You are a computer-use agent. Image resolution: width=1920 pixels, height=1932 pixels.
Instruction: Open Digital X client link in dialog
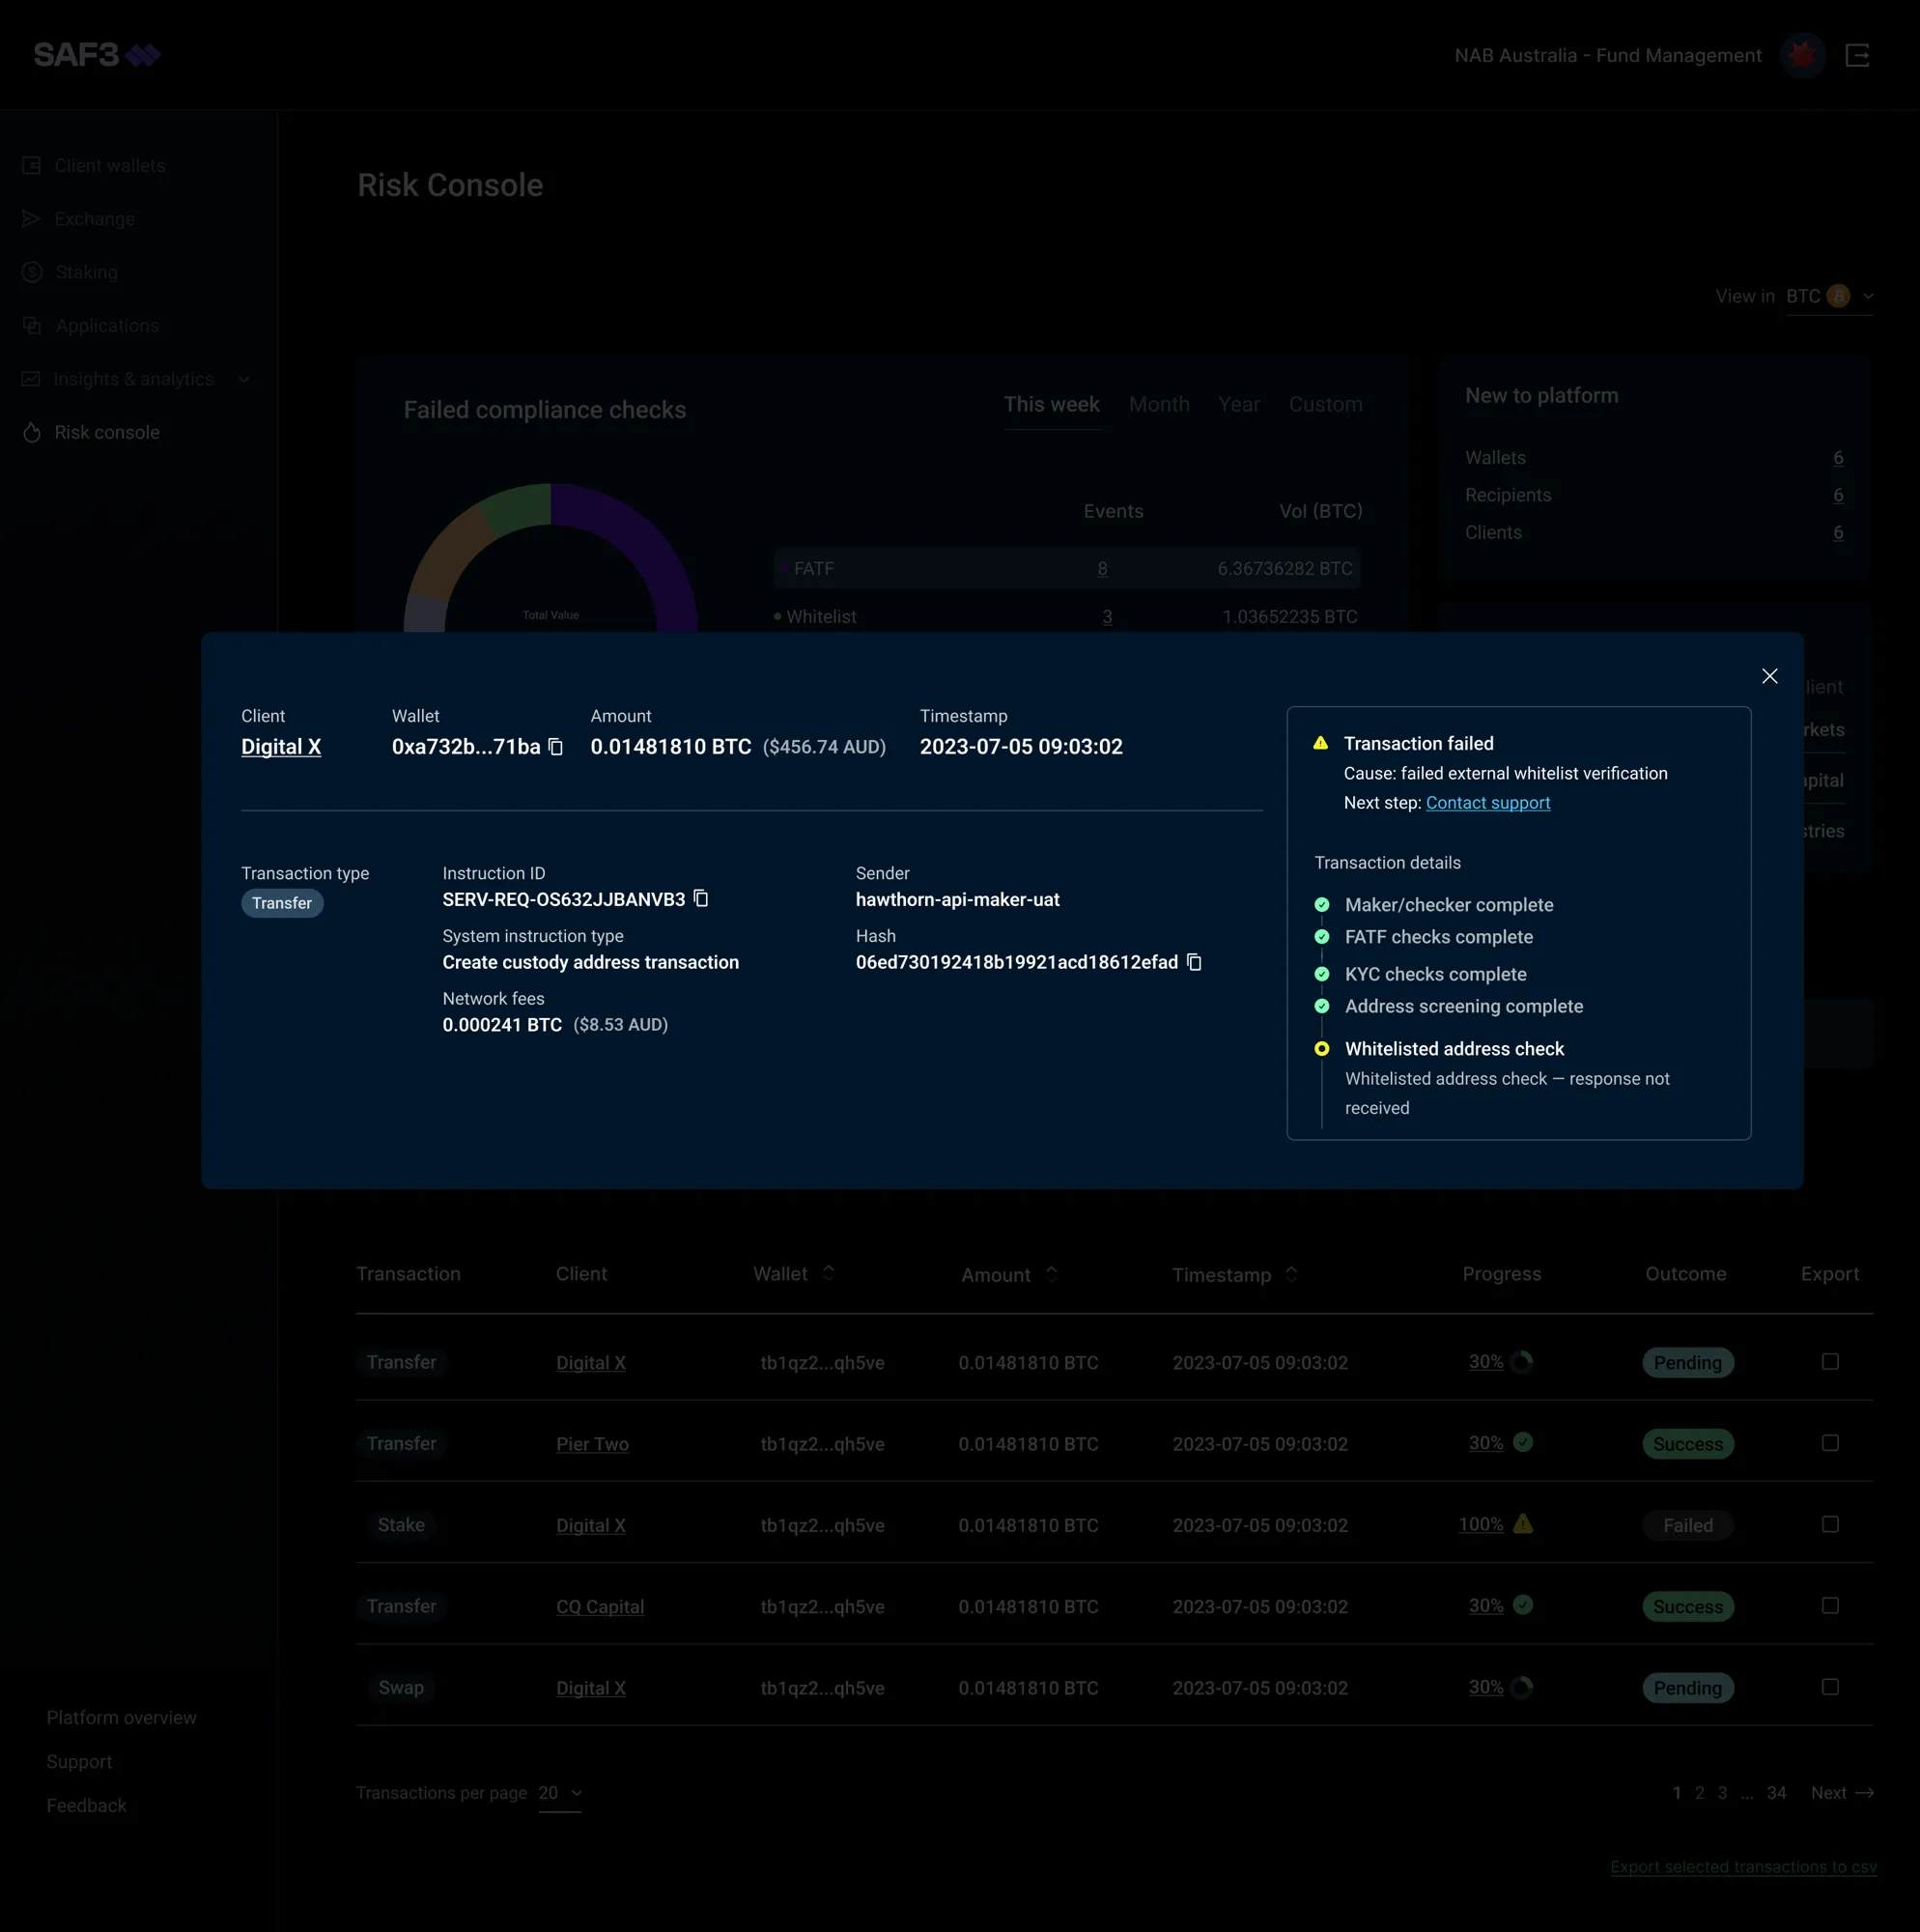pyautogui.click(x=281, y=747)
